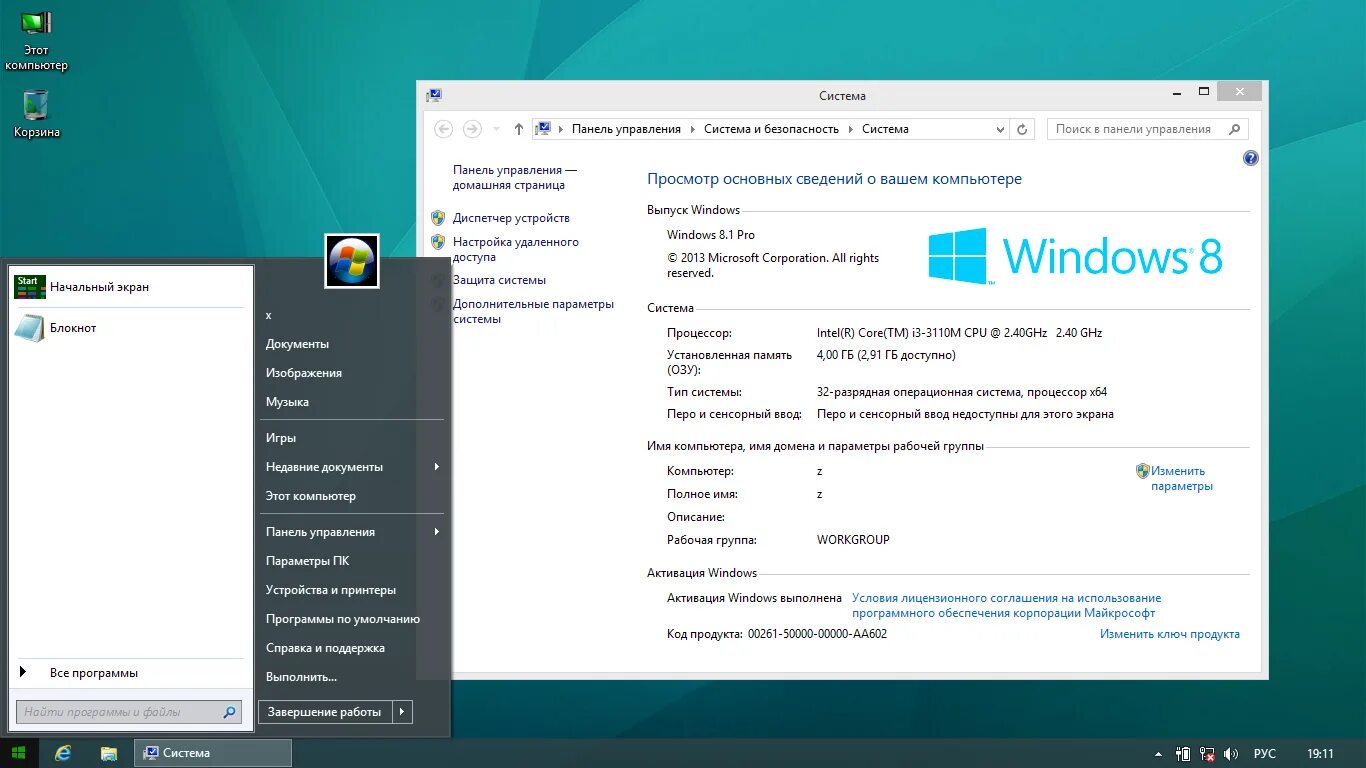Click the power icon in system tray
The height and width of the screenshot is (768, 1366).
(1184, 754)
